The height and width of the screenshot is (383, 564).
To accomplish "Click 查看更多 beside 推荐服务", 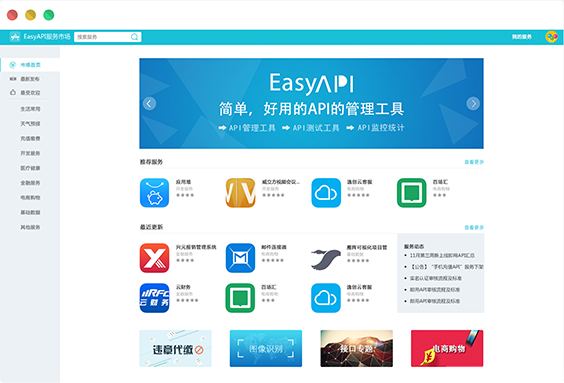I will coord(474,162).
